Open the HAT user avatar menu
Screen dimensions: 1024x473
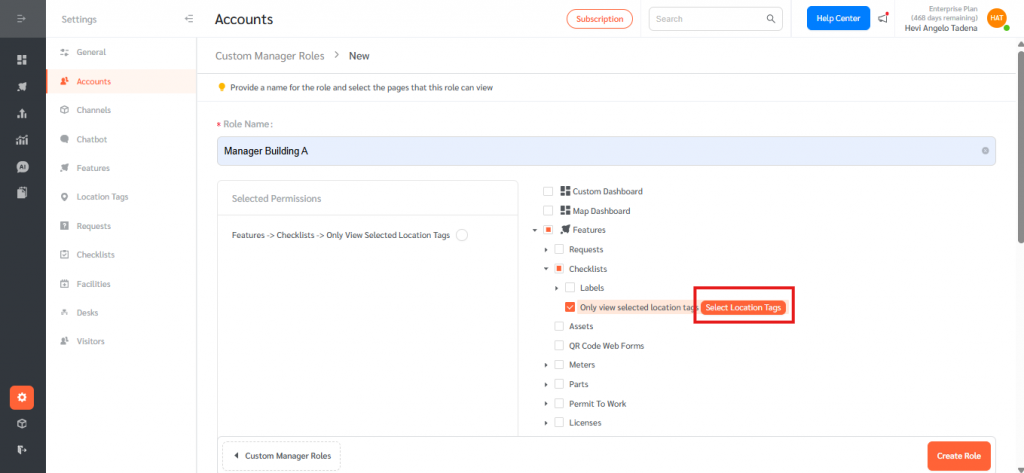coord(996,18)
